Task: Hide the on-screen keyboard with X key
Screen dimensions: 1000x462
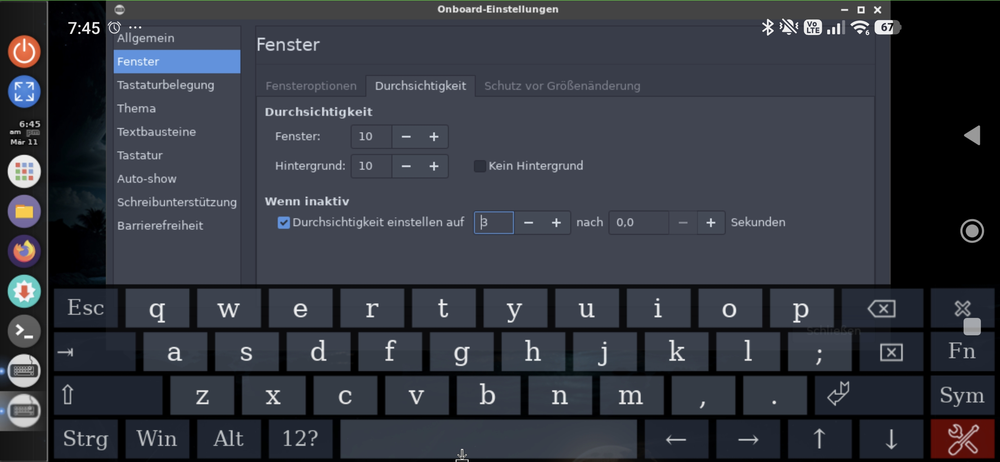Action: 962,309
